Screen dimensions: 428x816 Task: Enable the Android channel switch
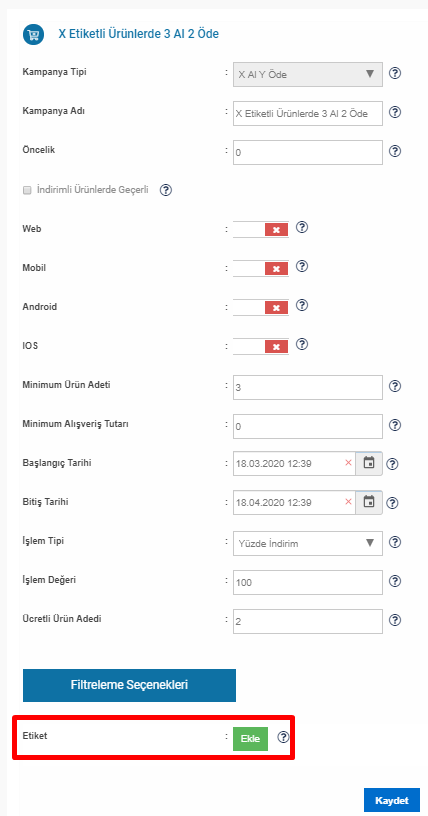pyautogui.click(x=261, y=307)
